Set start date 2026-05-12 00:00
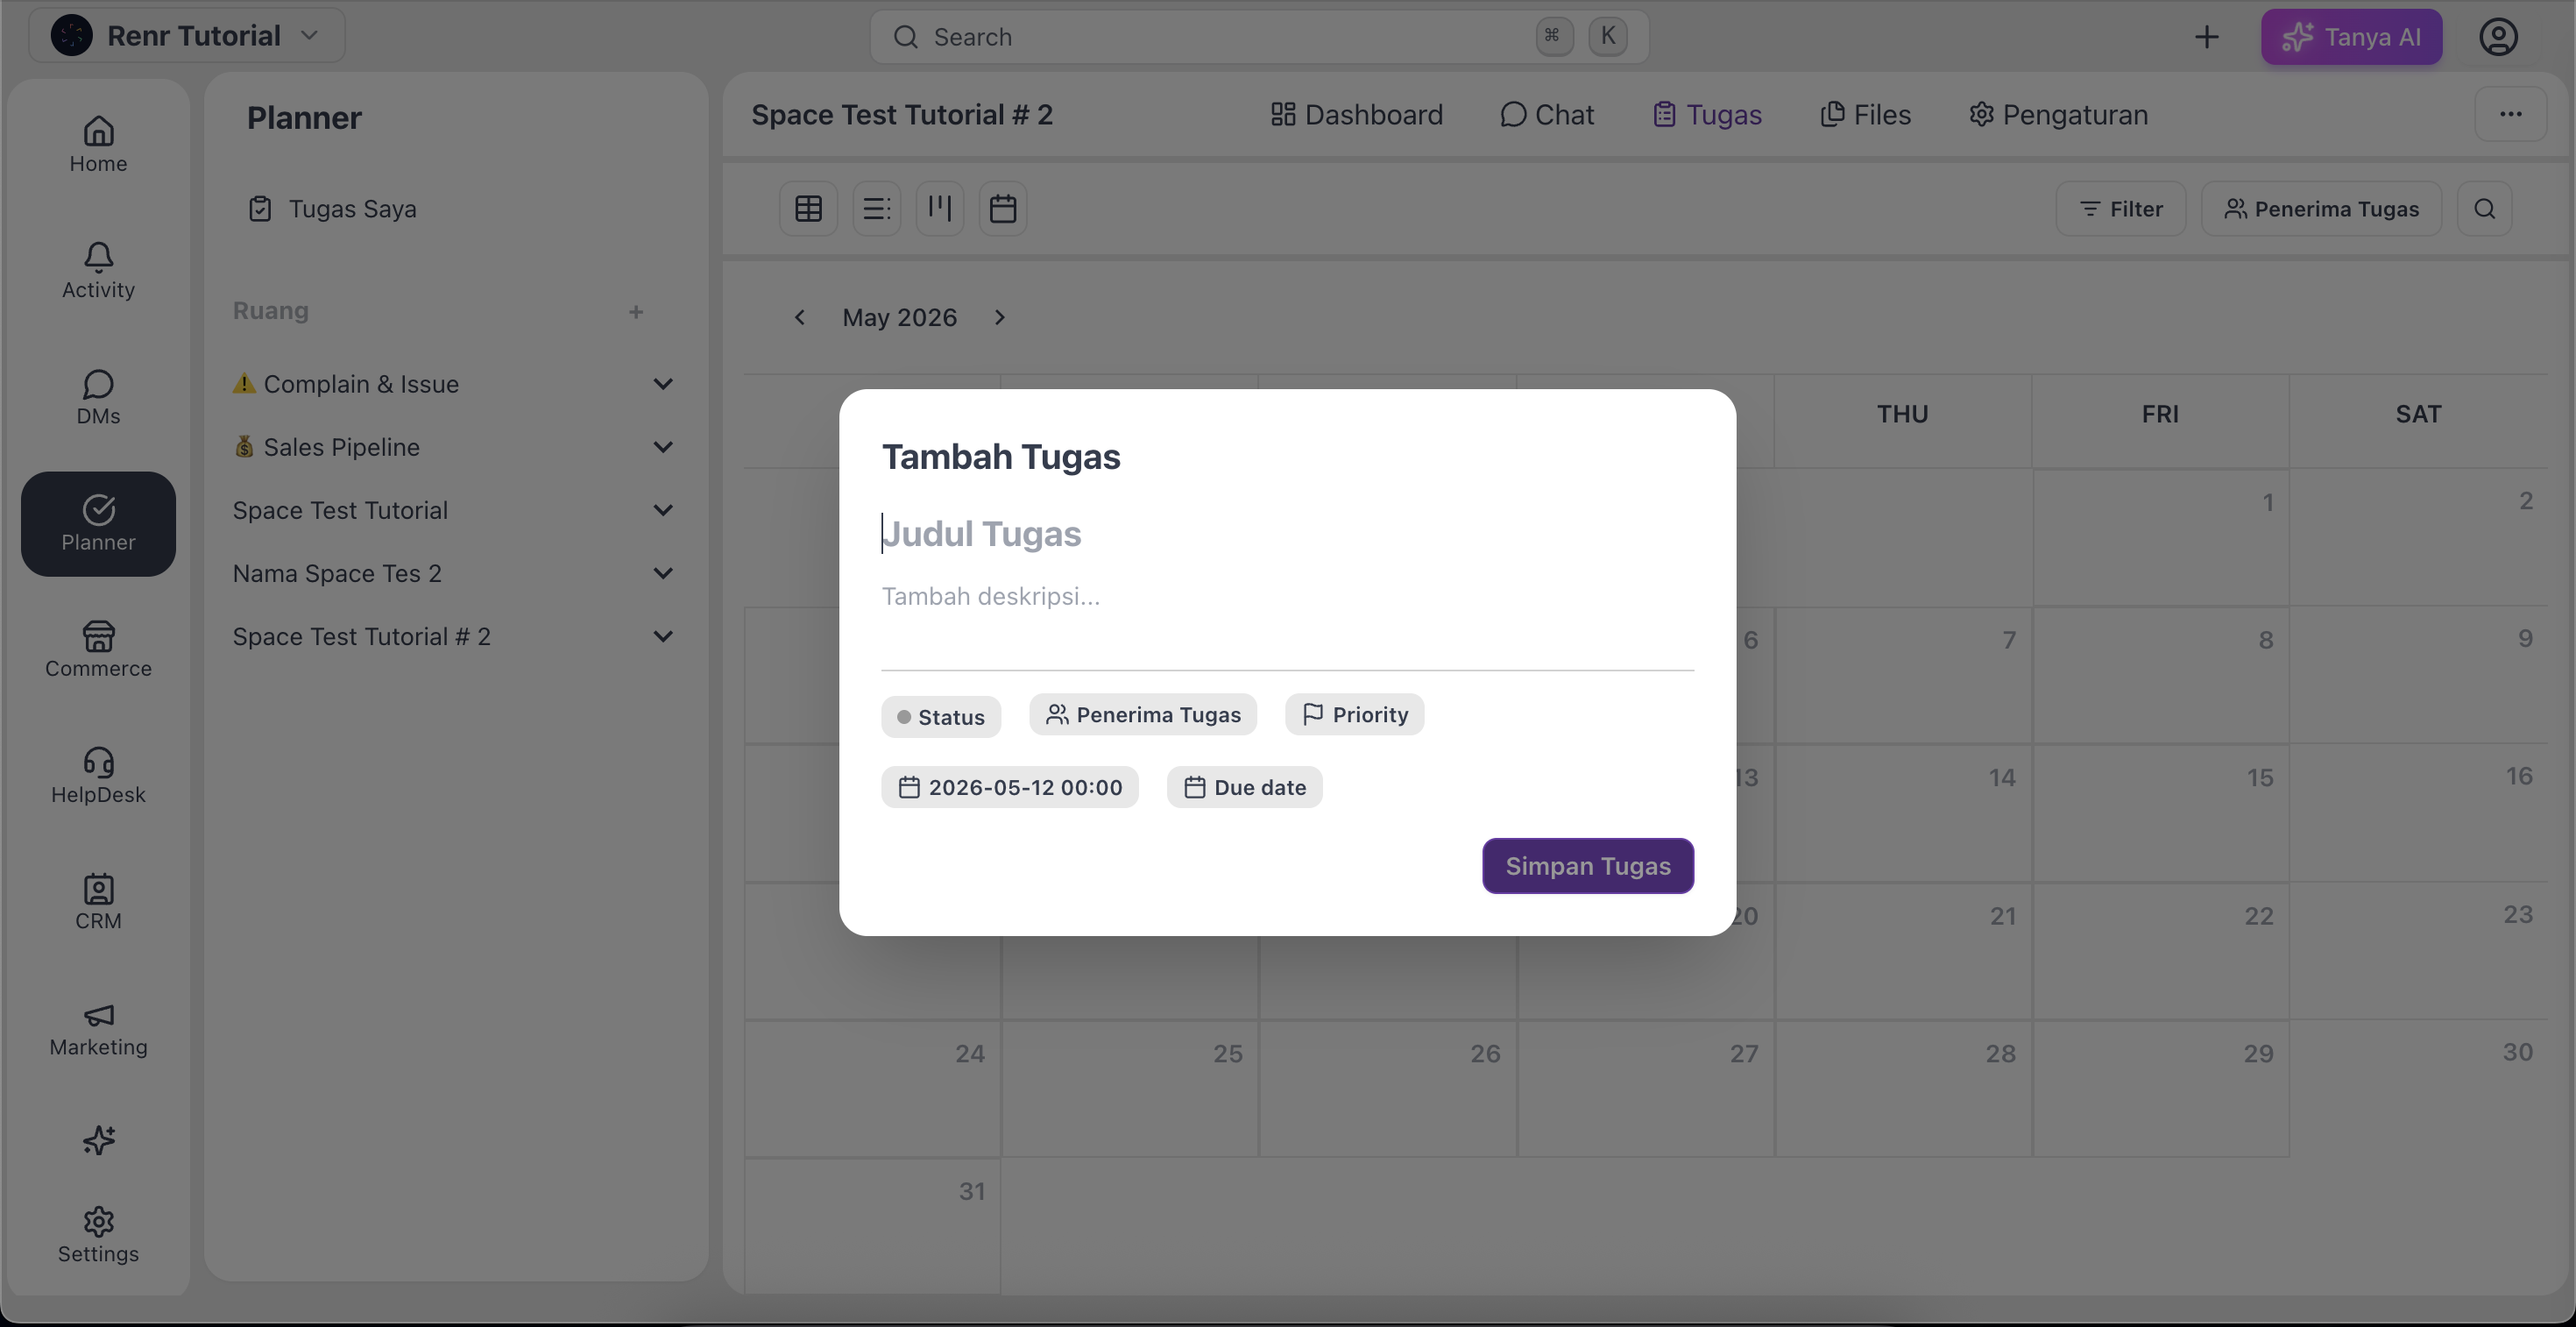The width and height of the screenshot is (2576, 1327). [x=1009, y=787]
